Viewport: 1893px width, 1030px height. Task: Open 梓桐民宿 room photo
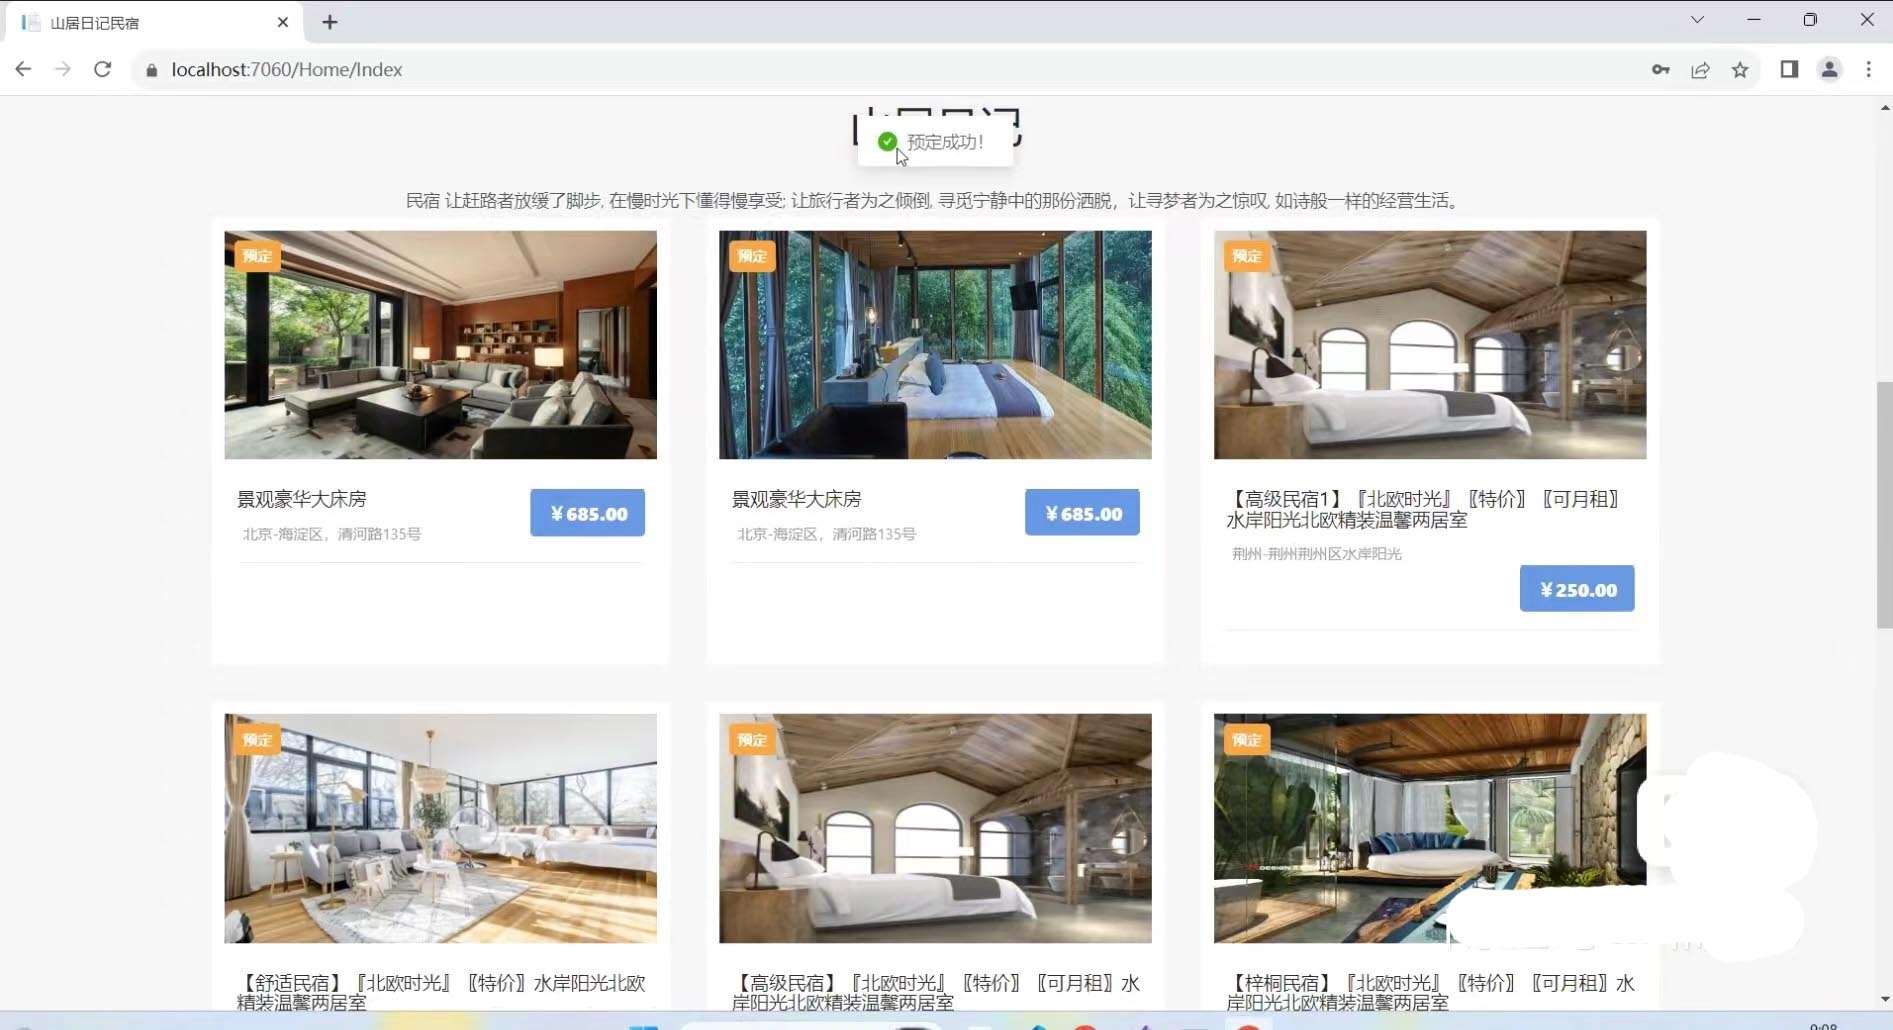(x=1430, y=828)
